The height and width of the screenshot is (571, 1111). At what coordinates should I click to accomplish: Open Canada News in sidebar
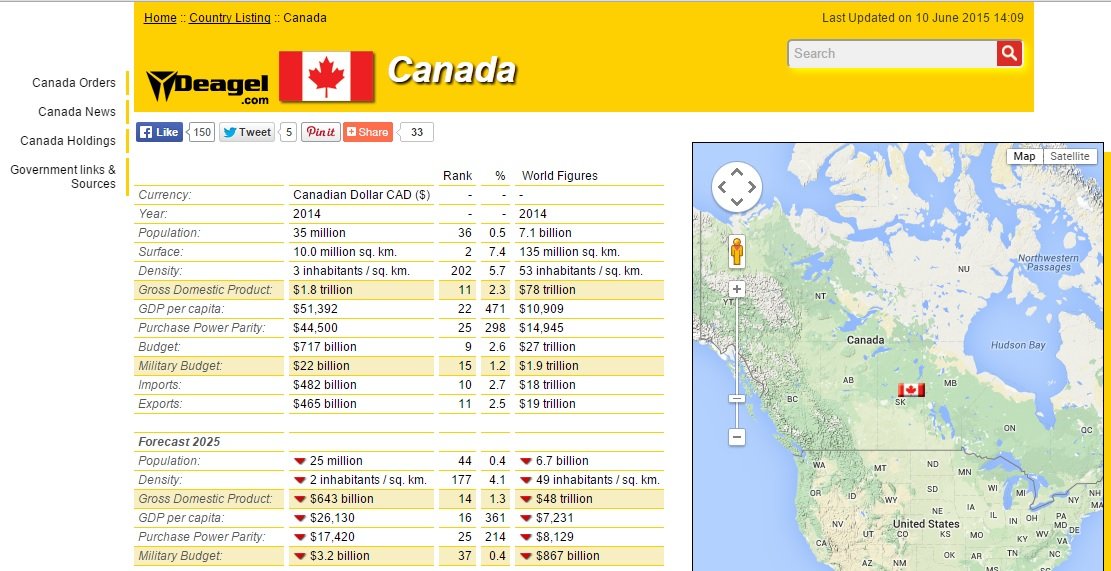77,112
